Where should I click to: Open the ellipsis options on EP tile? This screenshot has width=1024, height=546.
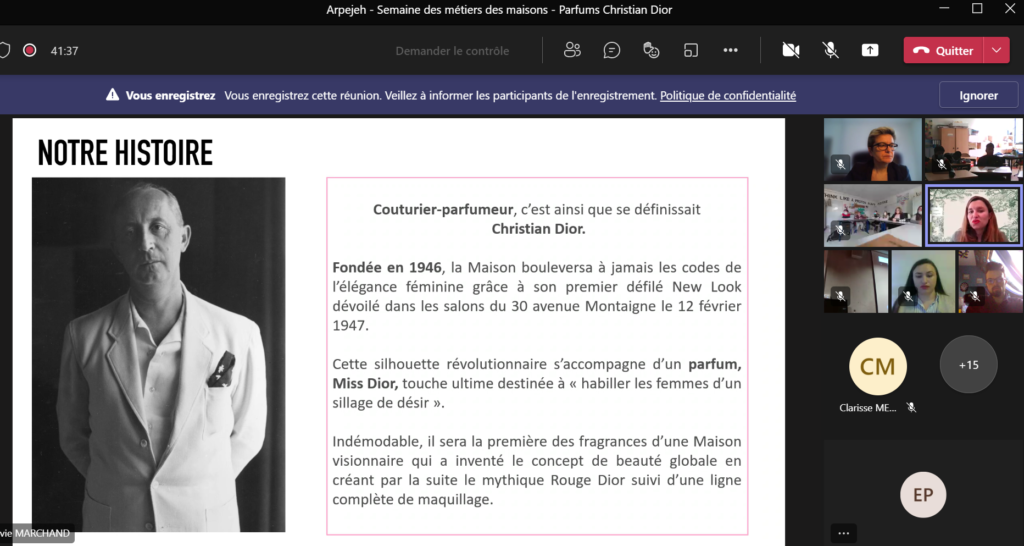click(843, 533)
